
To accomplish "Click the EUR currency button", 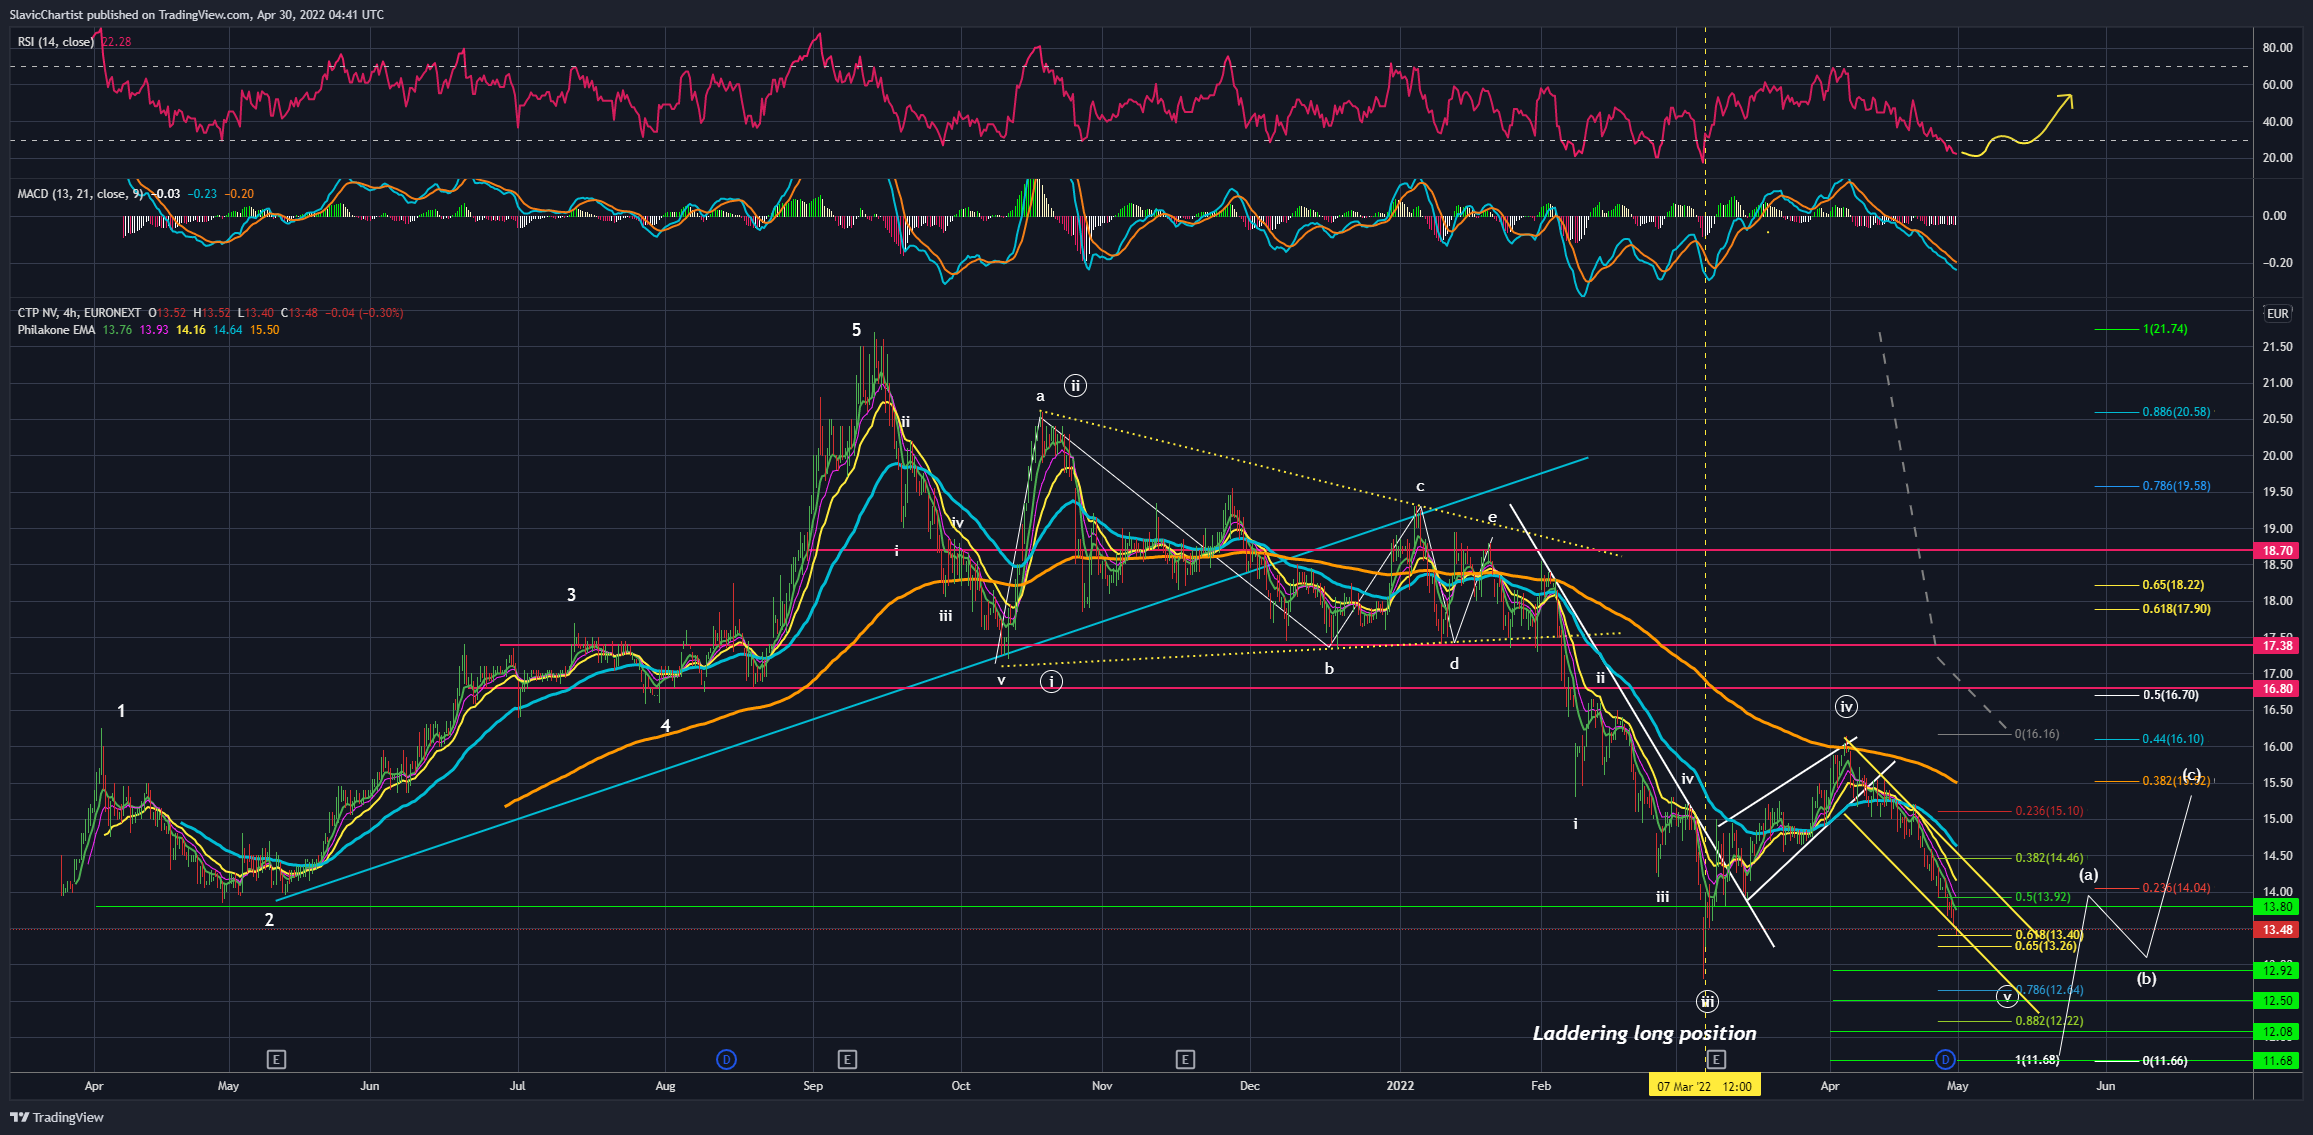I will click(x=2277, y=313).
